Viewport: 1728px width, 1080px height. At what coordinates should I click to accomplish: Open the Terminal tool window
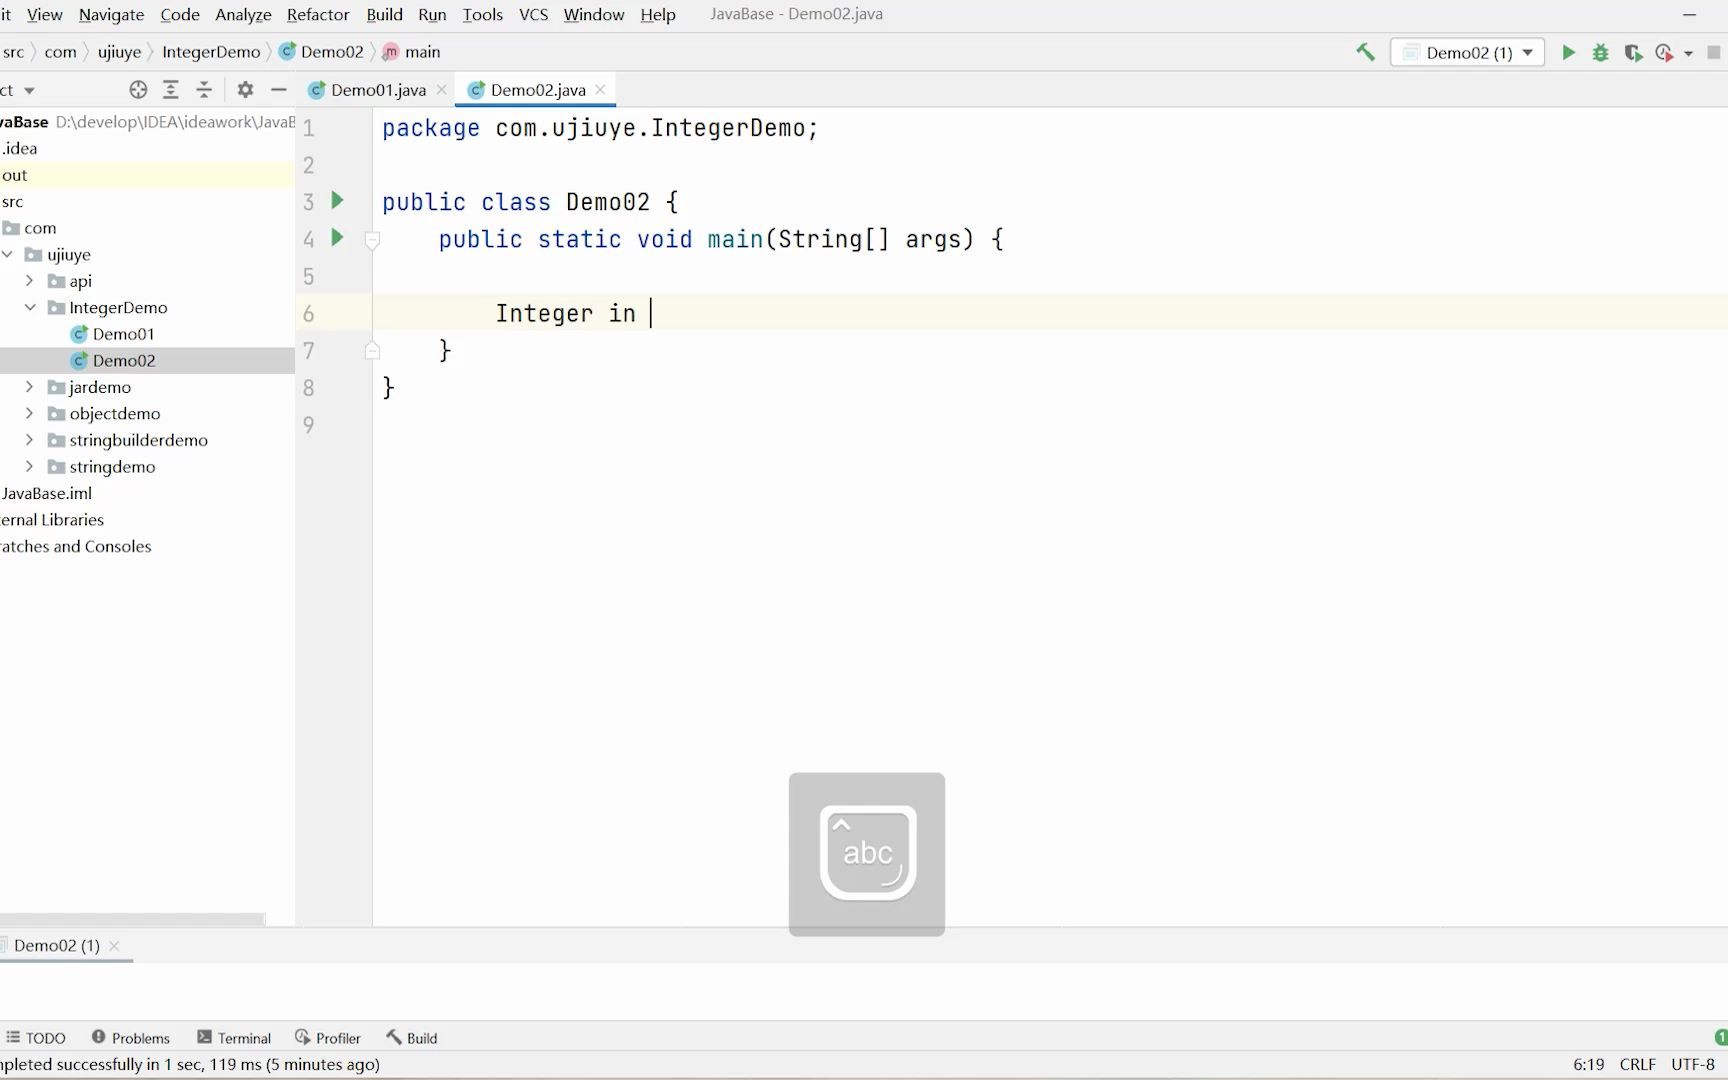(x=234, y=1038)
